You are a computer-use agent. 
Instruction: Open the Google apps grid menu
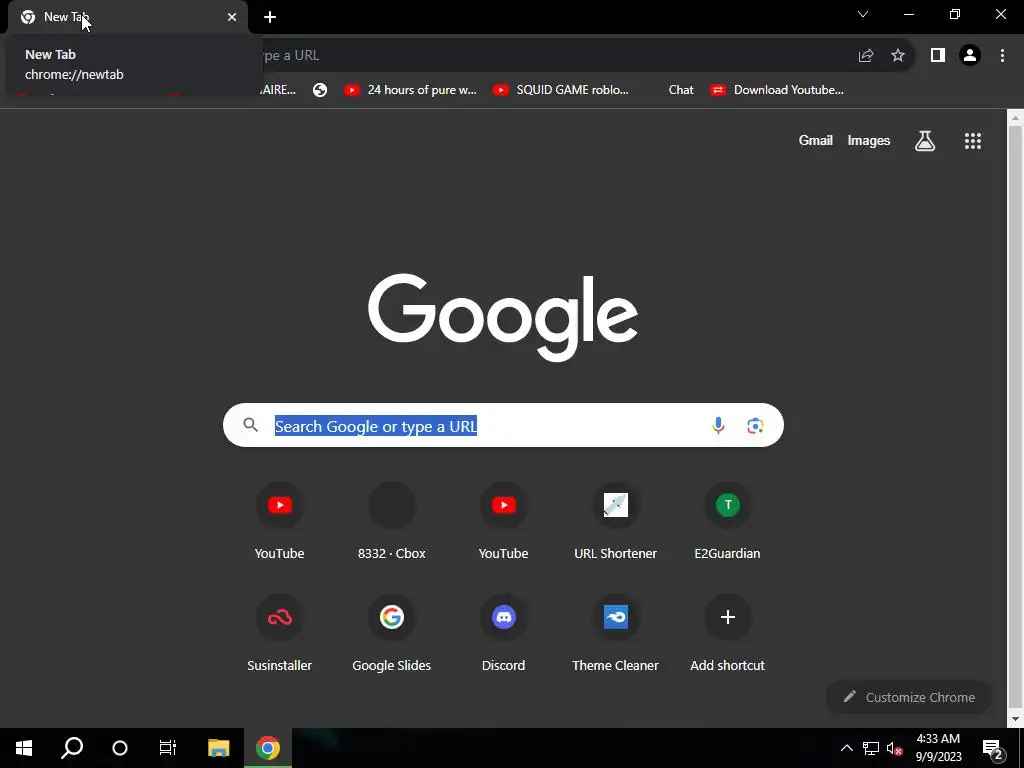click(972, 141)
